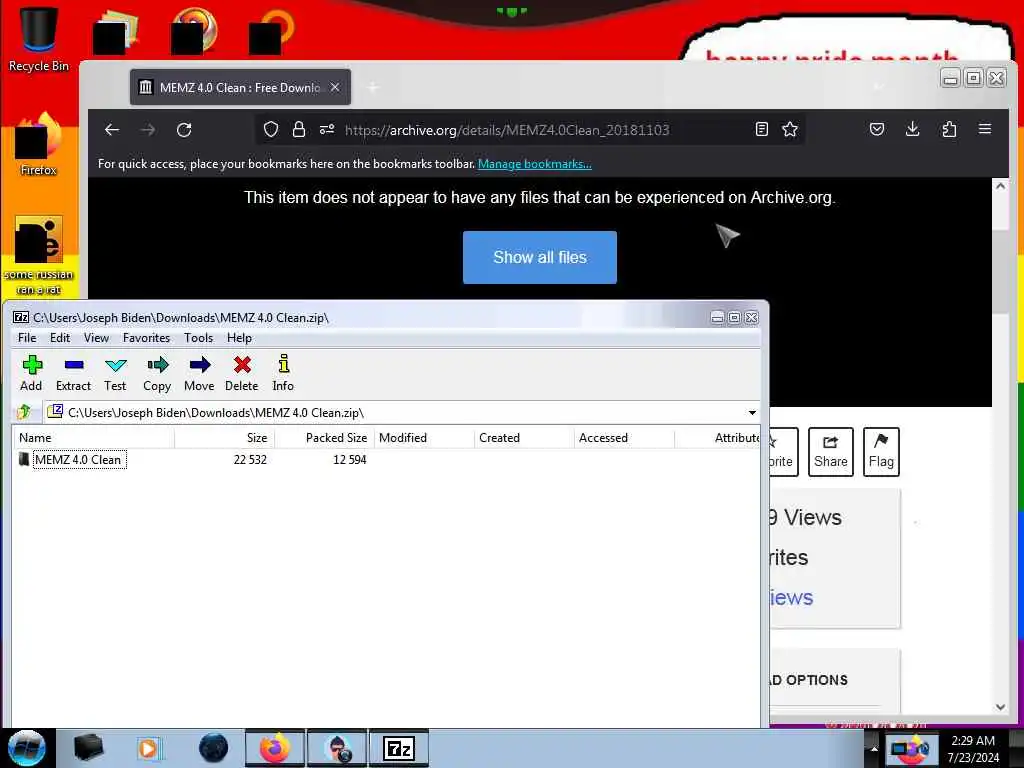Viewport: 1024px width, 768px height.
Task: Open 7-Zip Help menu
Action: click(x=239, y=338)
